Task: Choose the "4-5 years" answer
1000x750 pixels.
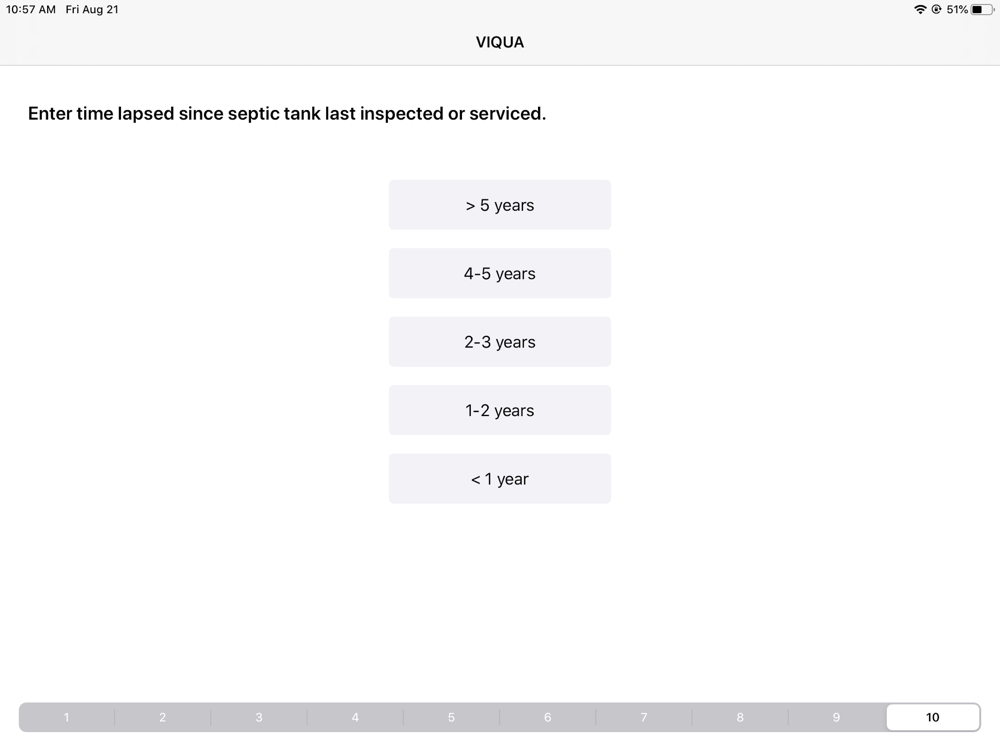Action: point(500,273)
